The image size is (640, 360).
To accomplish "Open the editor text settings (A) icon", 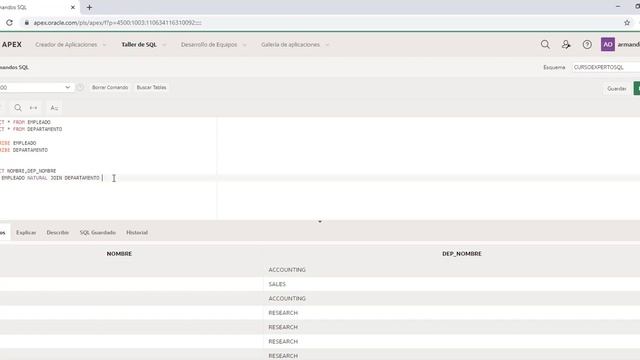I will pos(54,108).
